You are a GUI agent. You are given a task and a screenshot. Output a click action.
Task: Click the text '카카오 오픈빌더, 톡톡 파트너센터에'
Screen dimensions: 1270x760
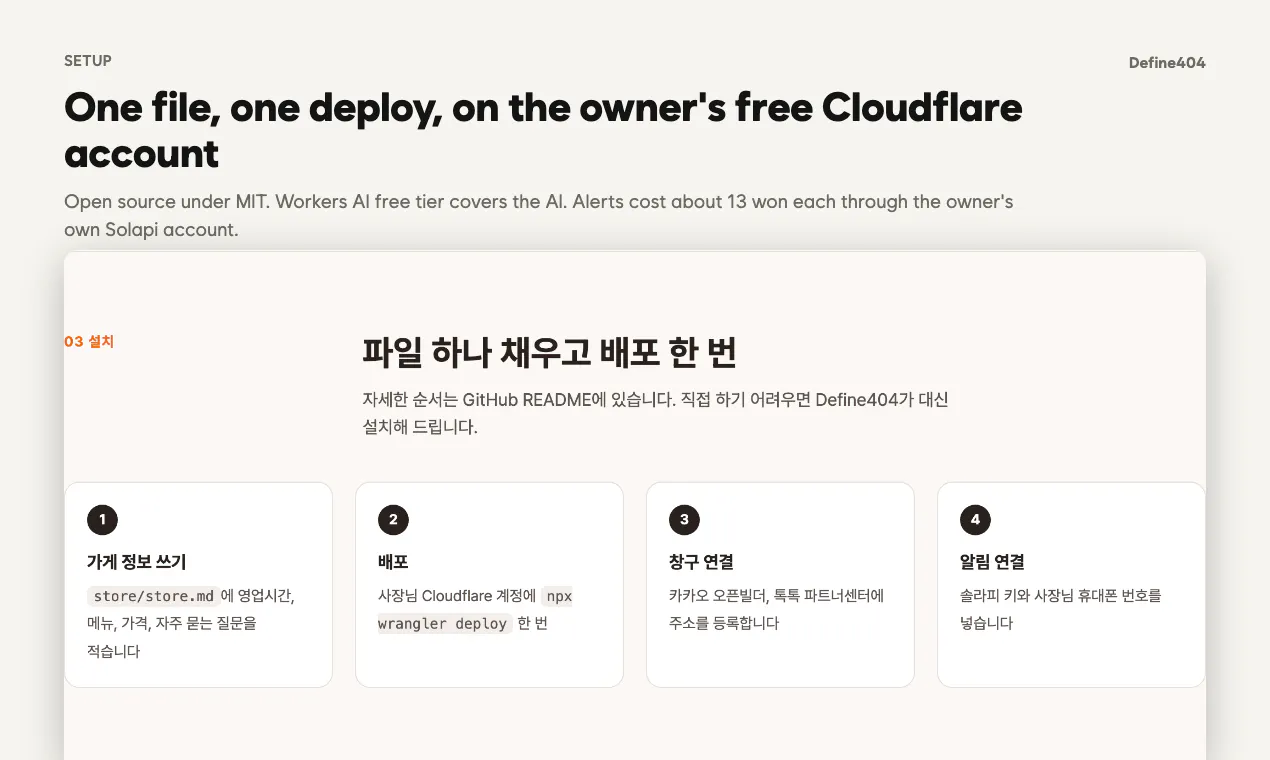[777, 596]
